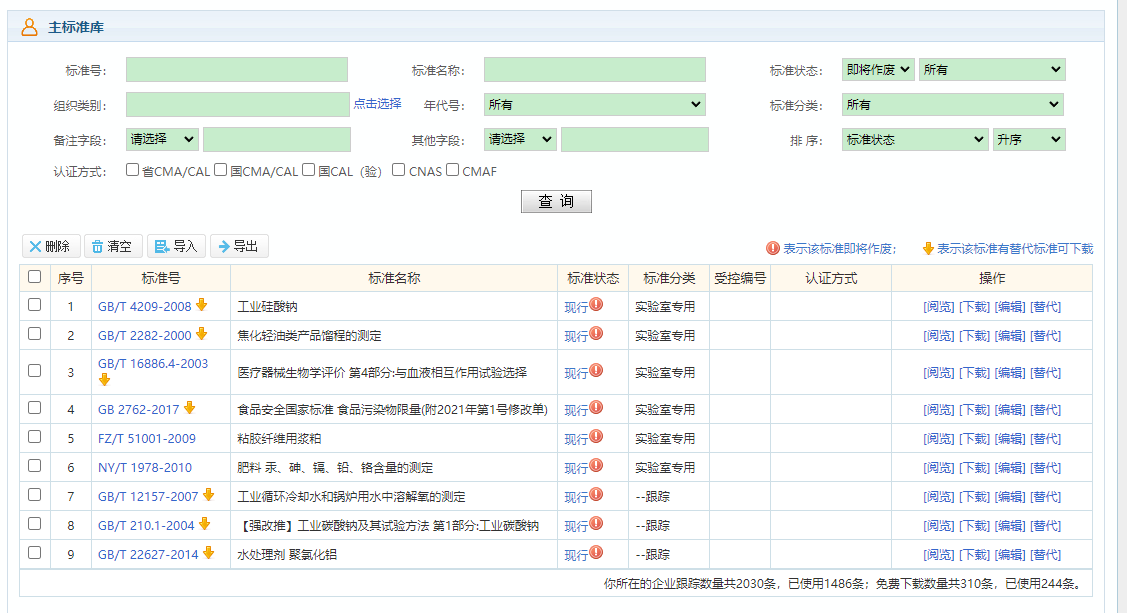Viewport: 1127px width, 613px height.
Task: Click the 认证方式 column header
Action: tap(831, 278)
